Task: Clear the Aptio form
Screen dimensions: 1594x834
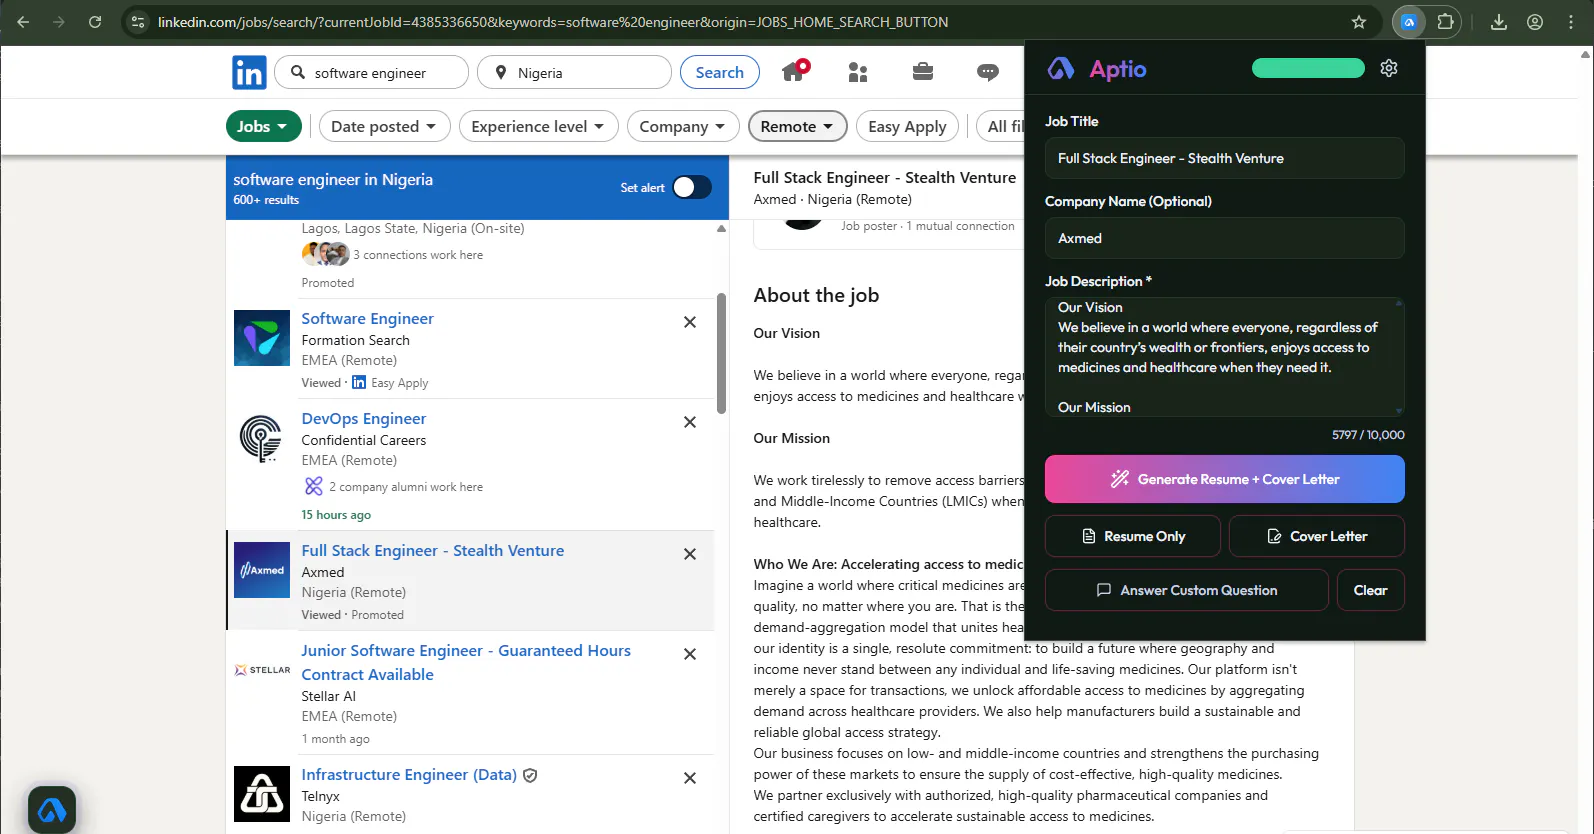Action: (x=1371, y=590)
